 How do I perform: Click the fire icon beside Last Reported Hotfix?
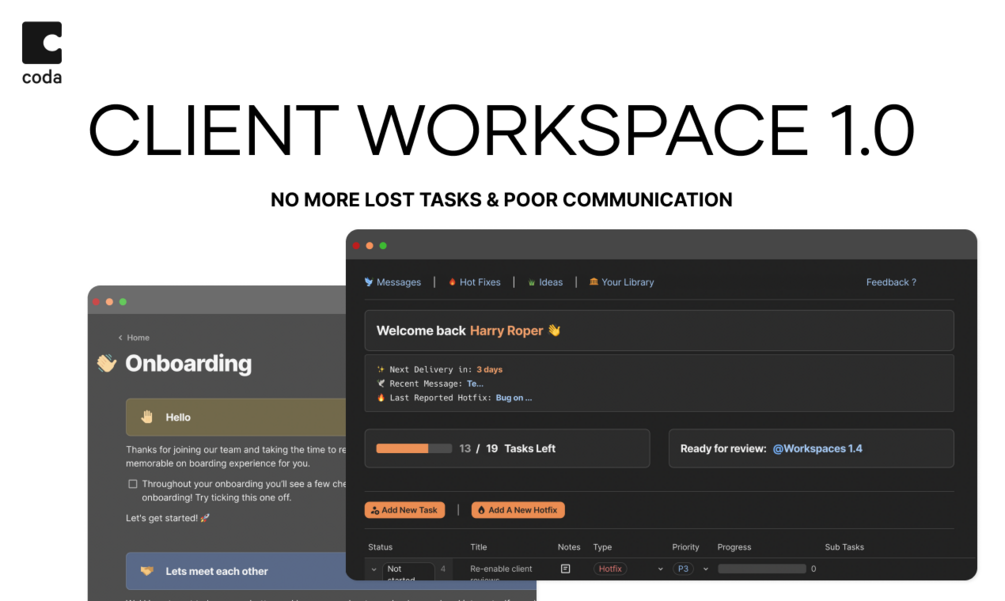[381, 398]
